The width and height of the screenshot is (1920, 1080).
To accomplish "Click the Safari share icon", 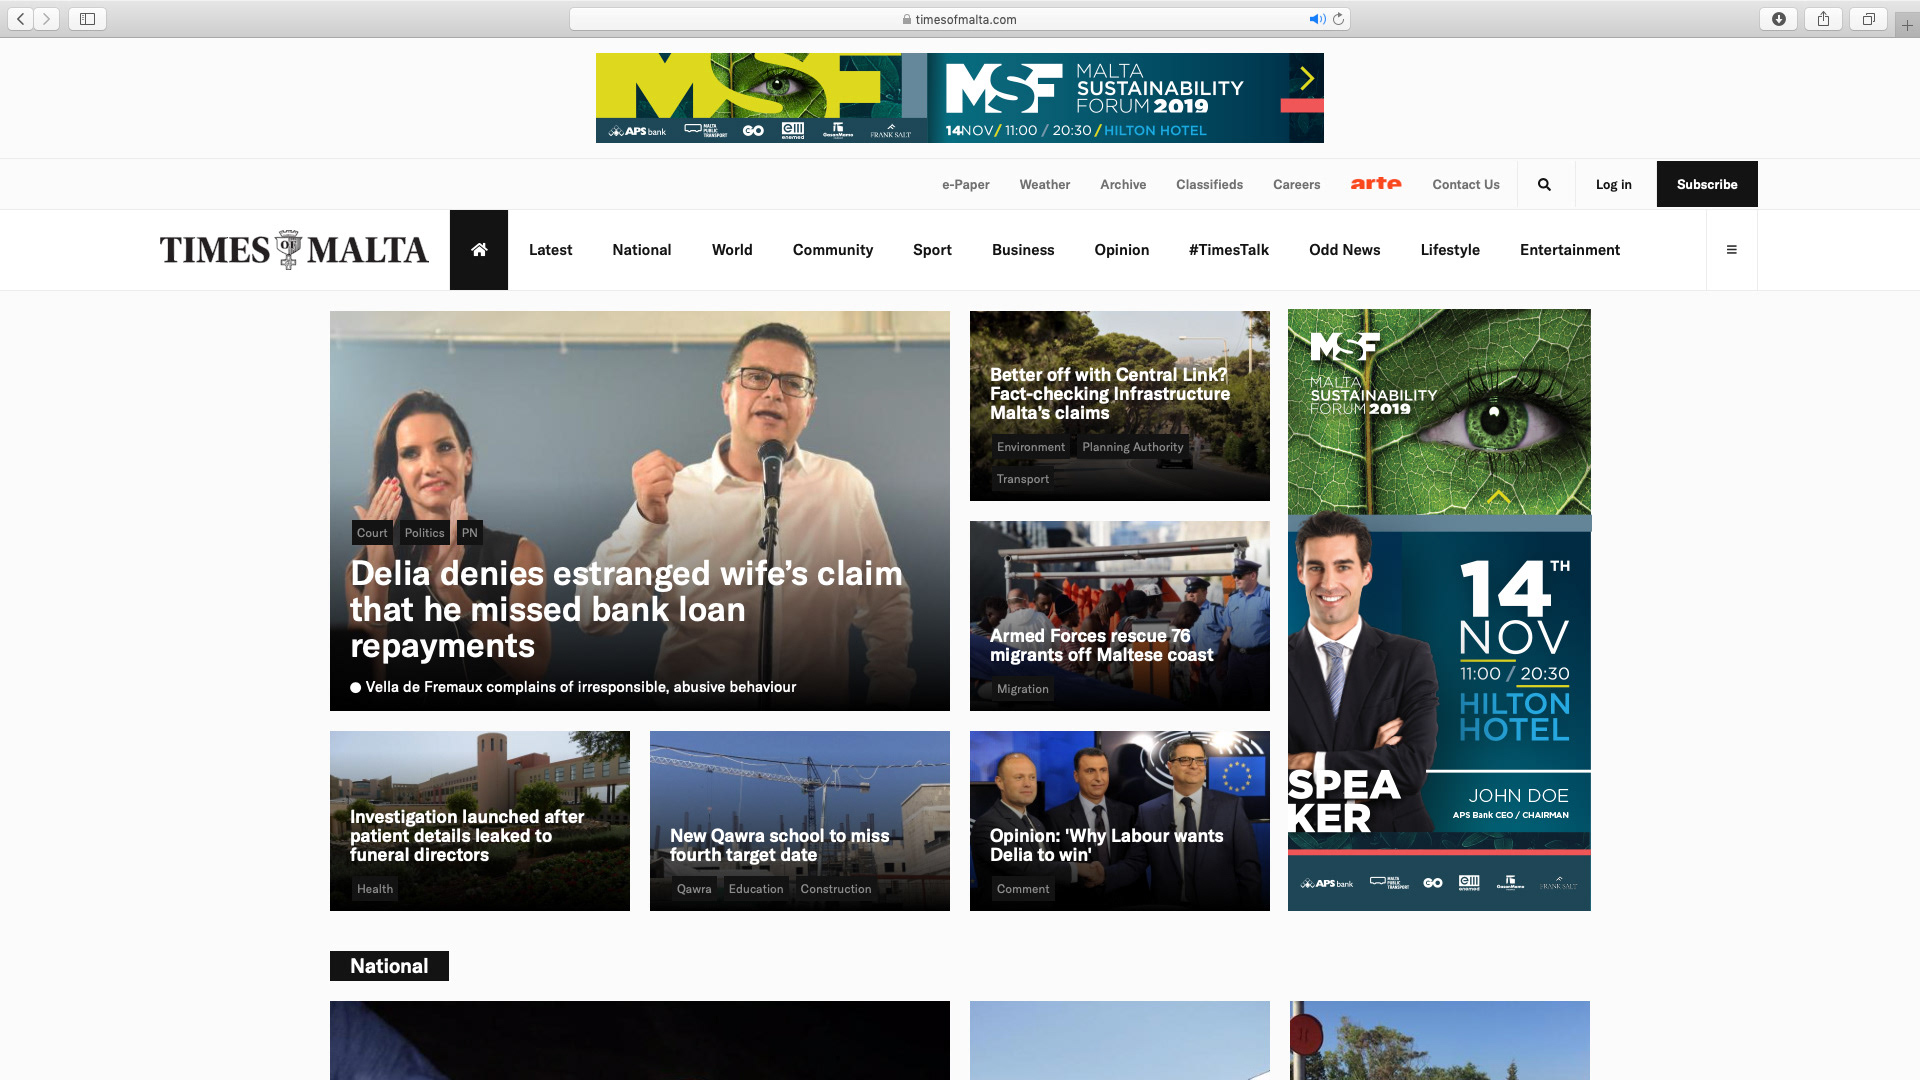I will (1823, 19).
